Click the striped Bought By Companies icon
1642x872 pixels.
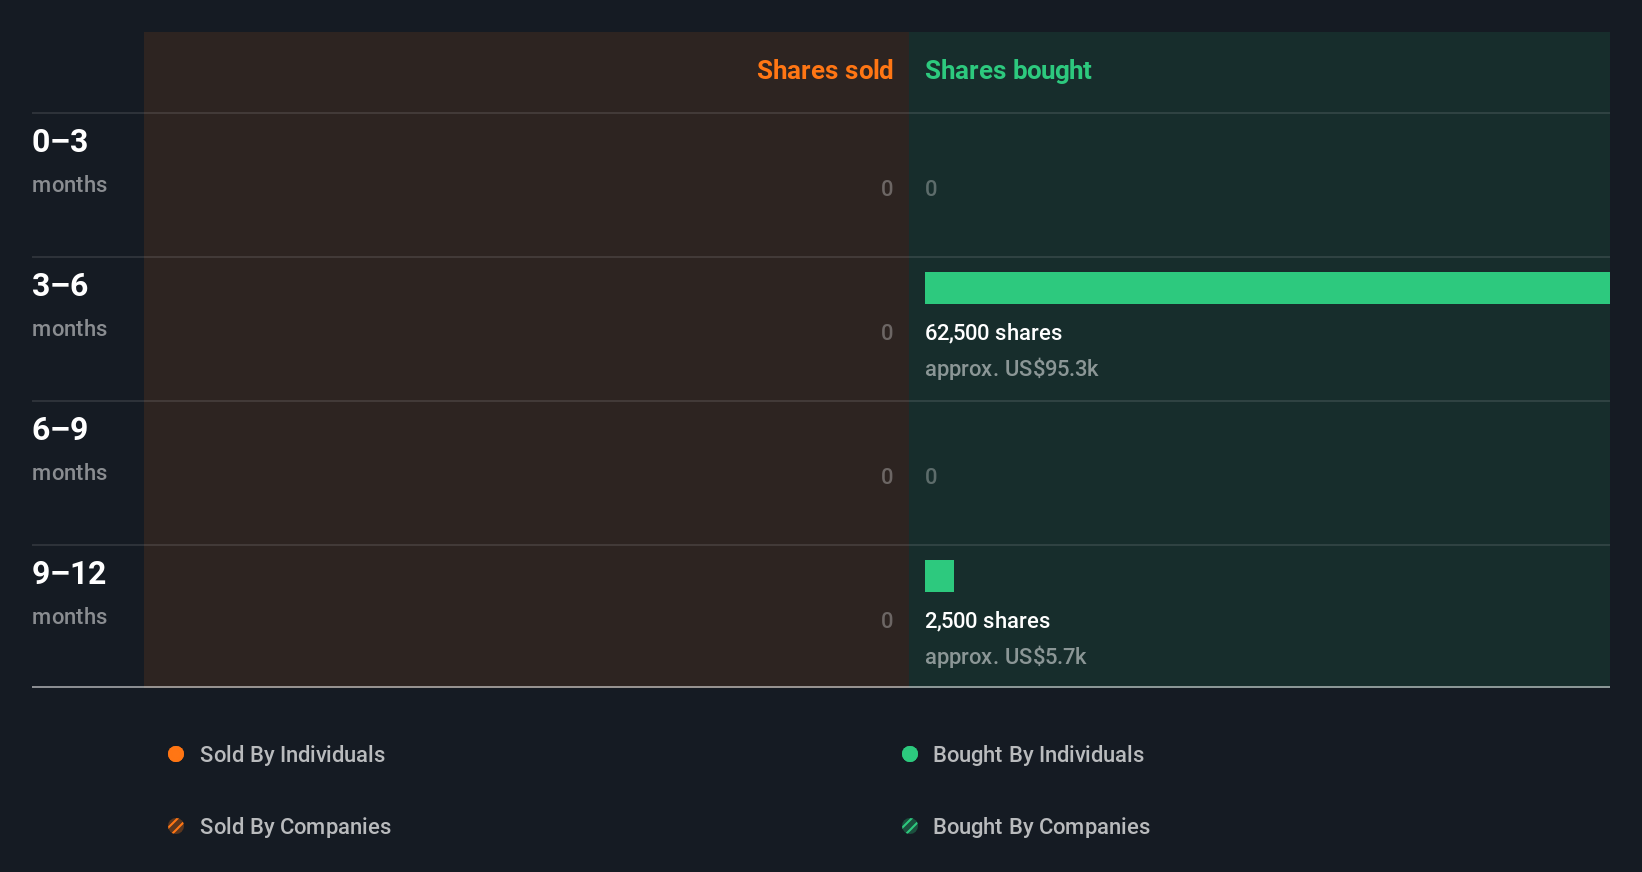coord(910,826)
